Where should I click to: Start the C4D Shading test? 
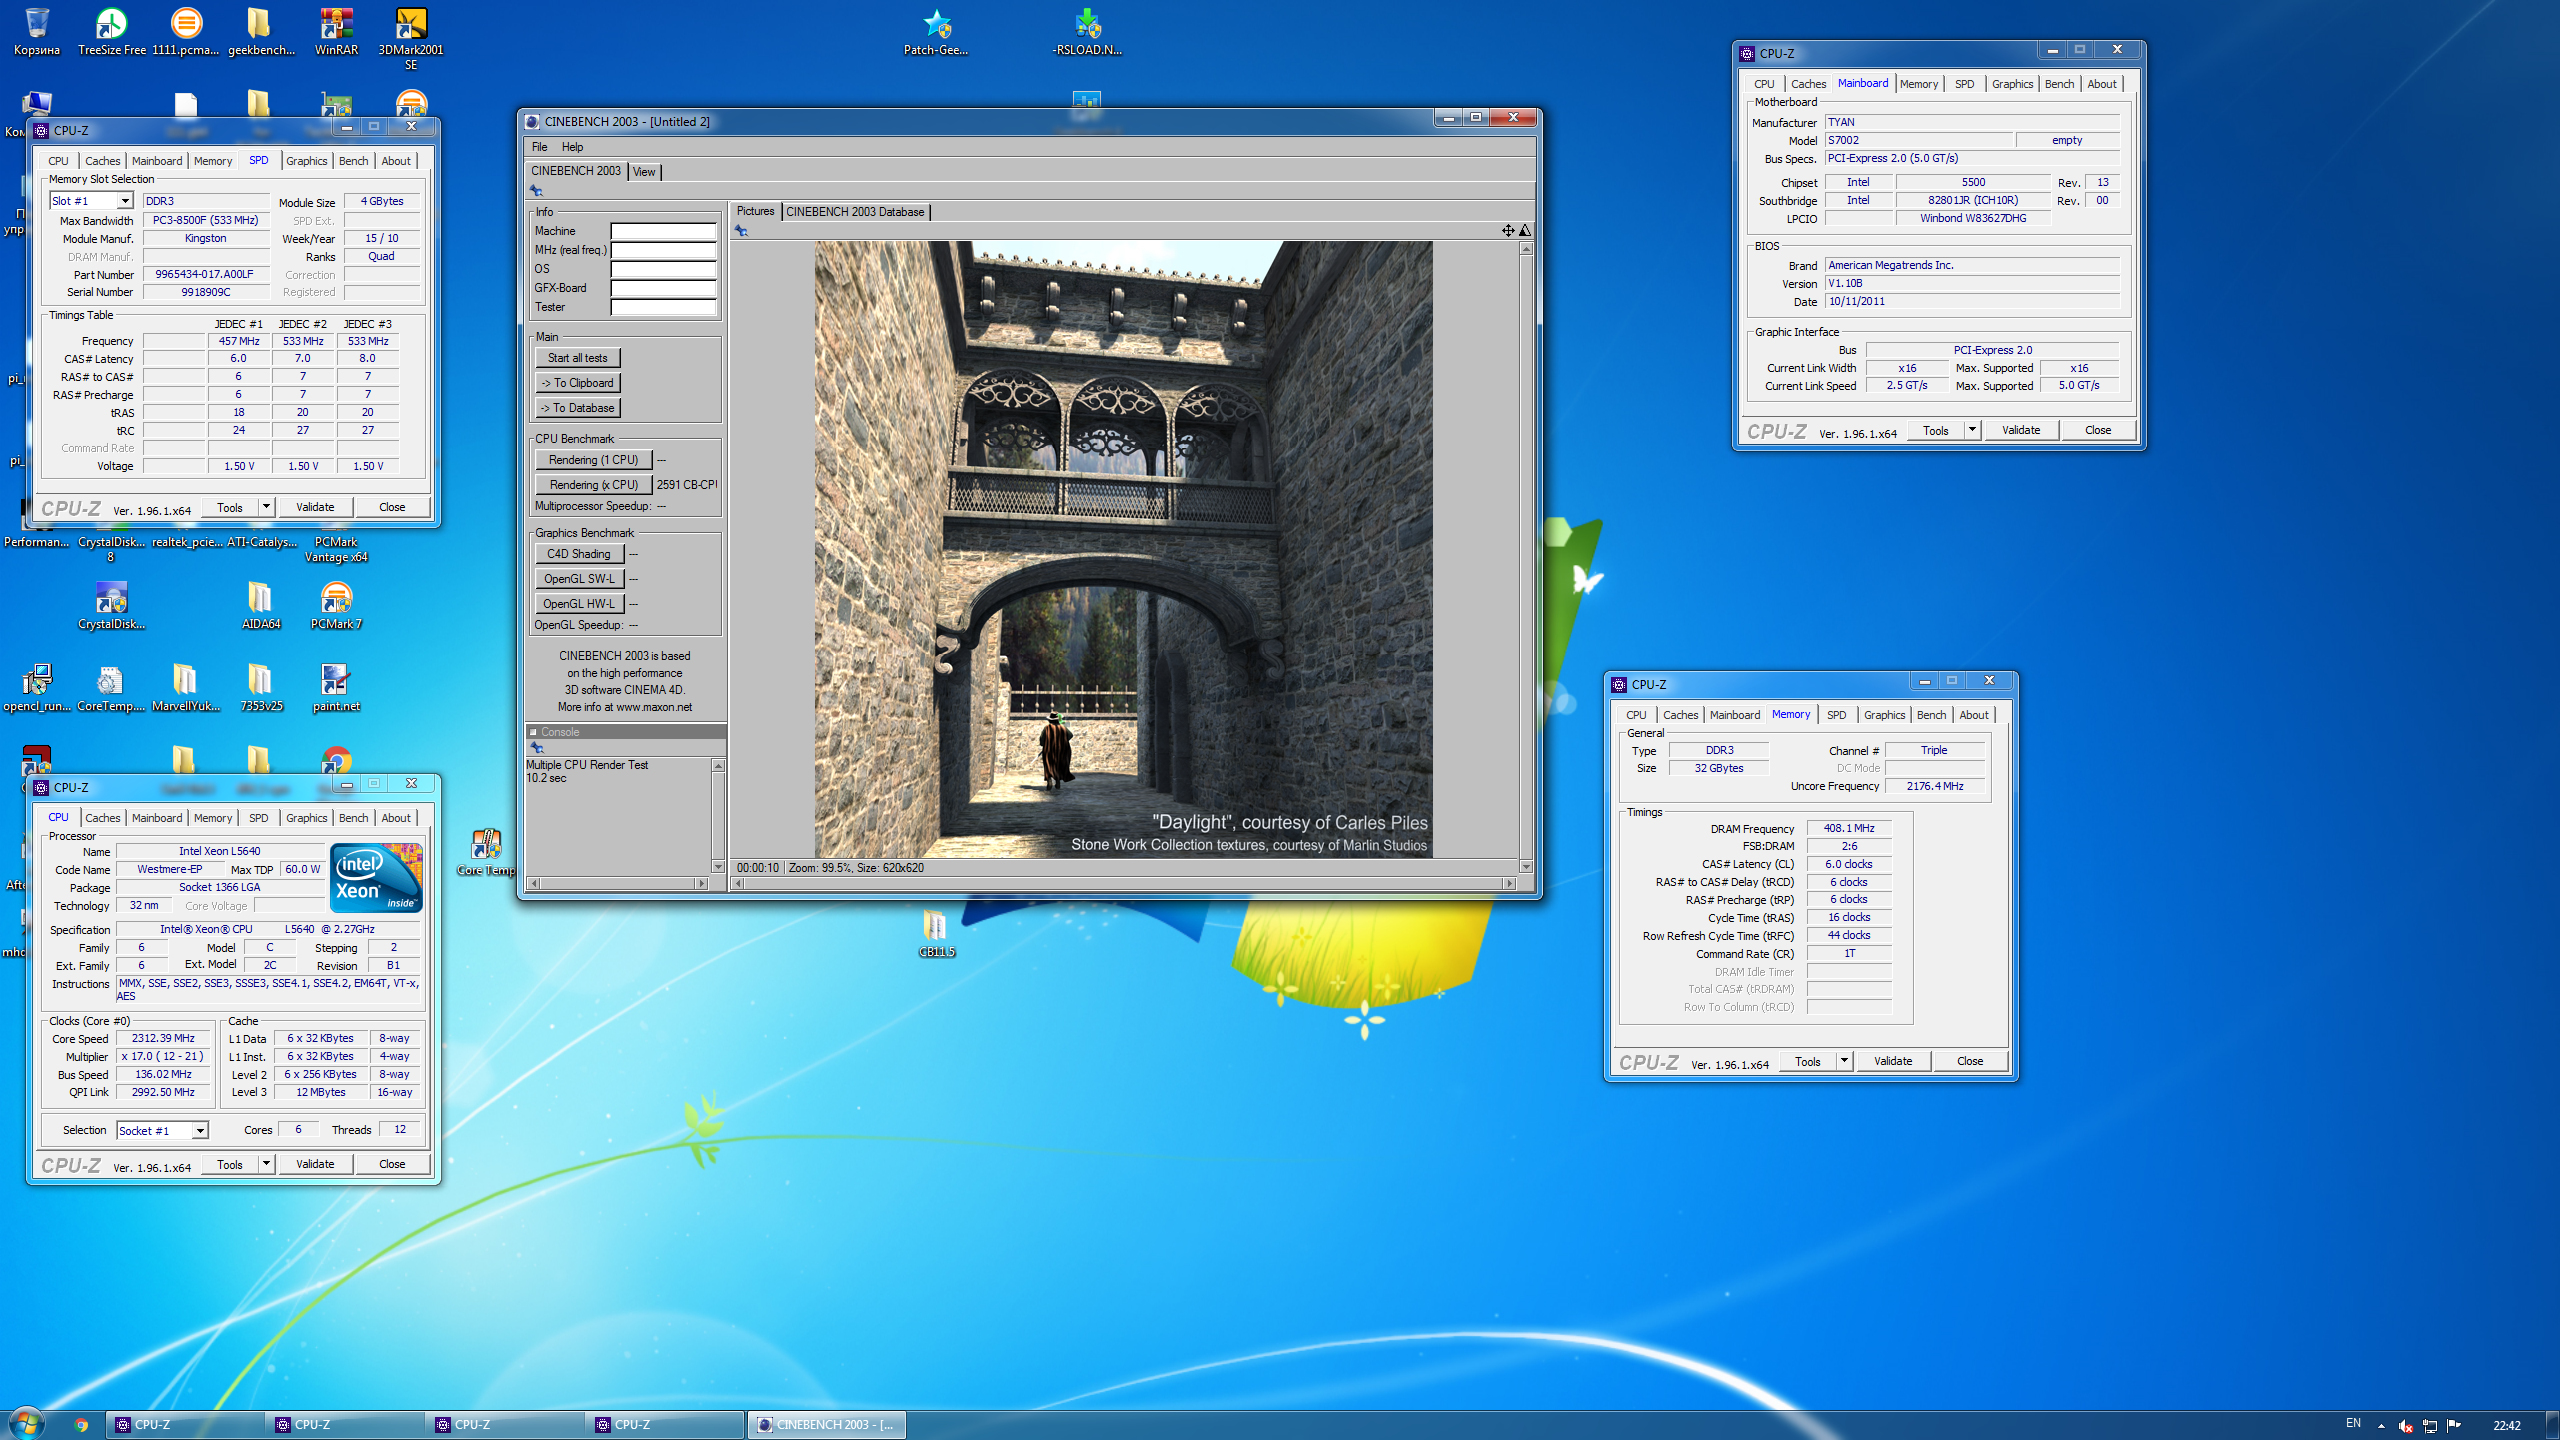579,554
